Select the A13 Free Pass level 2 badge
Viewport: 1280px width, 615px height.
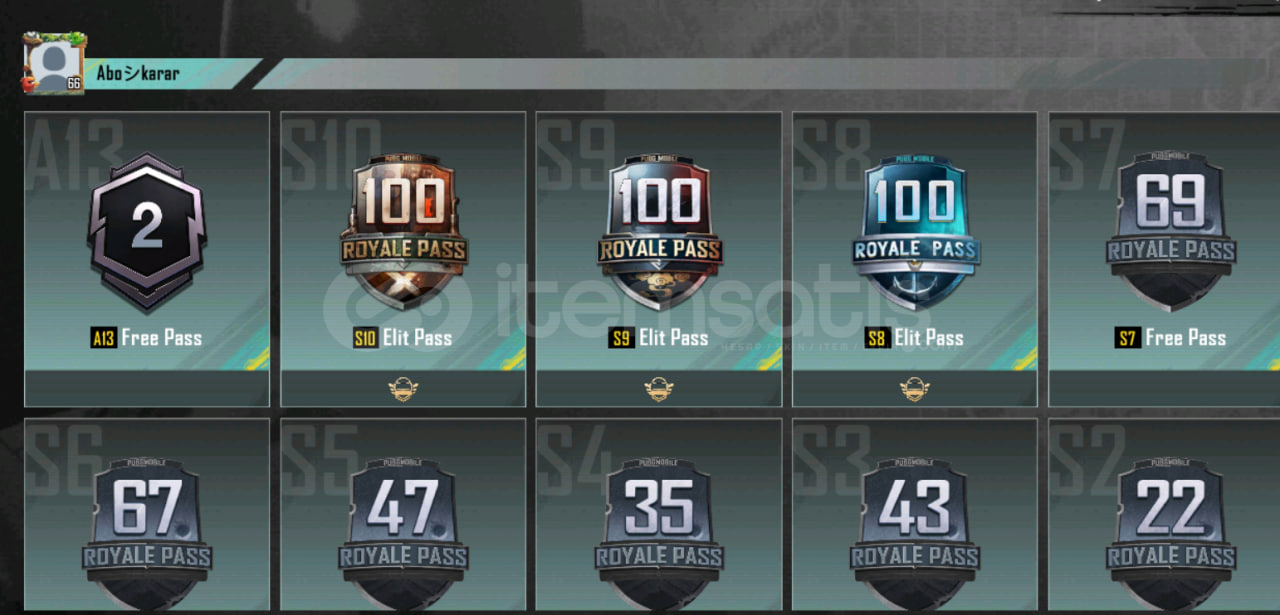tap(146, 232)
